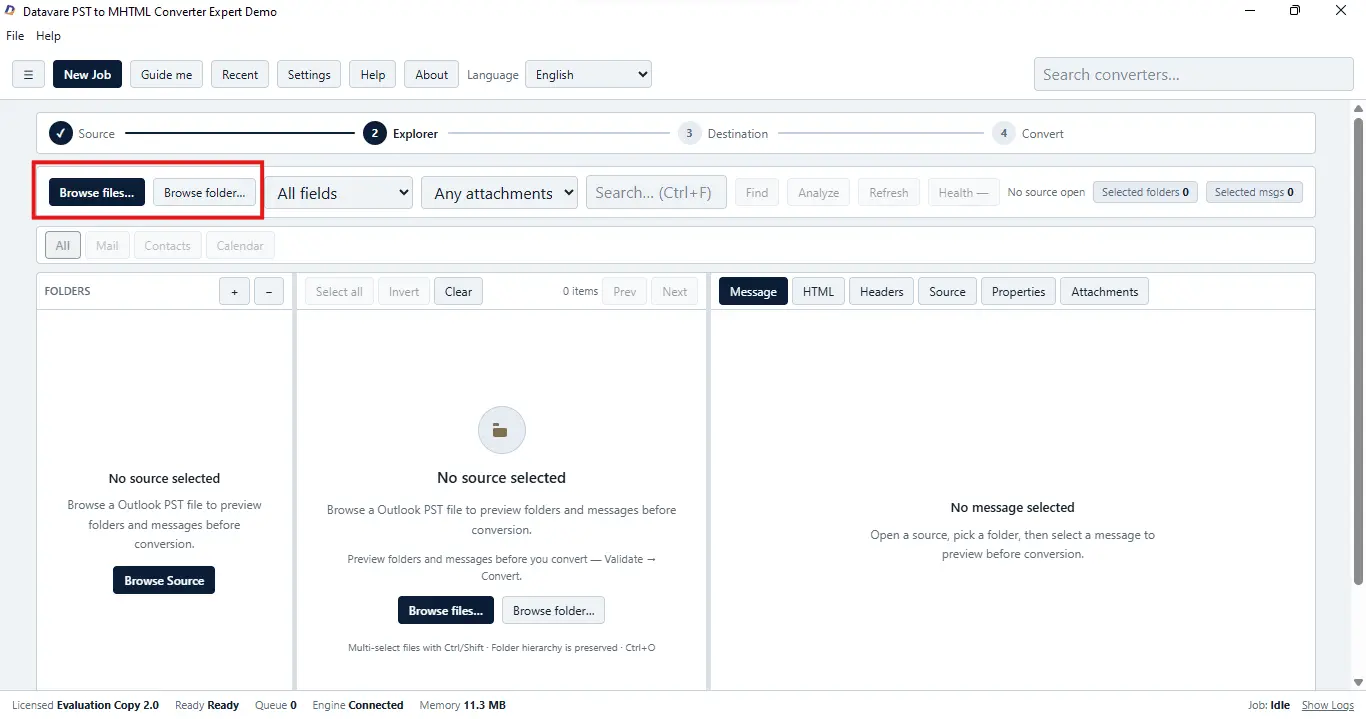
Task: Click the Selected folders 0 badge
Action: tap(1145, 192)
